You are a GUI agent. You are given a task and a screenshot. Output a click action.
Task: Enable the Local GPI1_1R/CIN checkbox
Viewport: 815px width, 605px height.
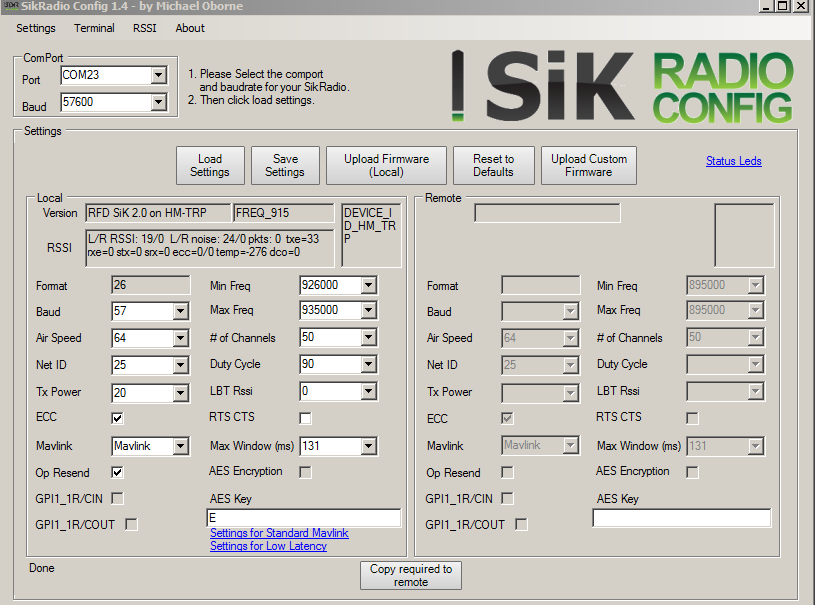point(117,498)
